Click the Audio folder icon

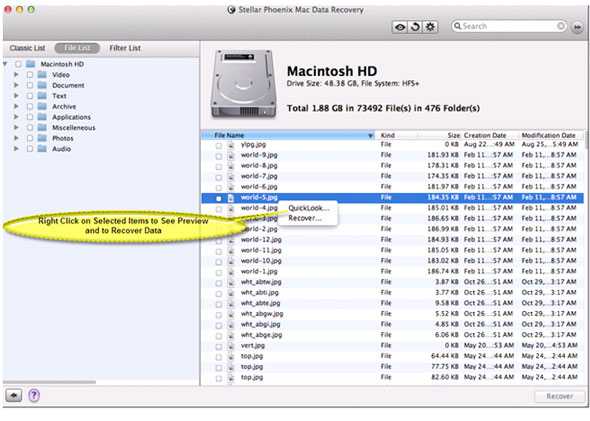pos(43,149)
